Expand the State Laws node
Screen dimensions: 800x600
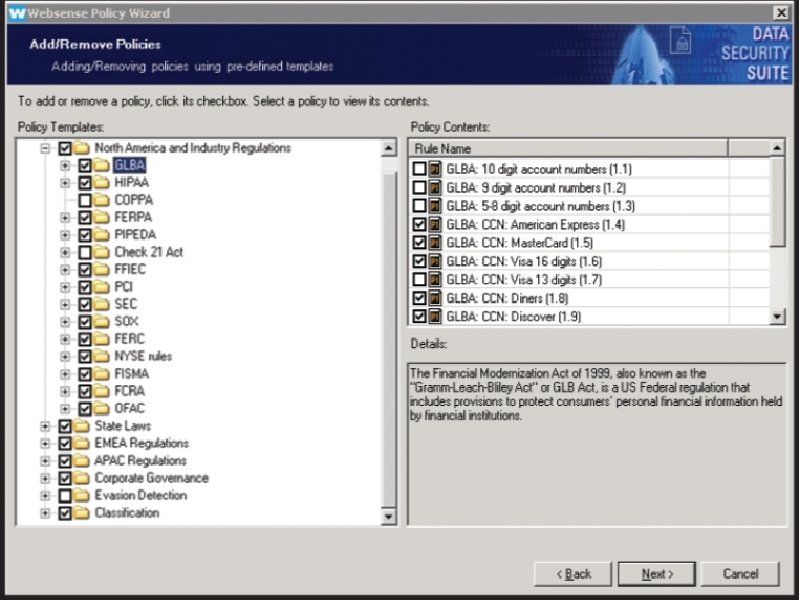point(45,426)
